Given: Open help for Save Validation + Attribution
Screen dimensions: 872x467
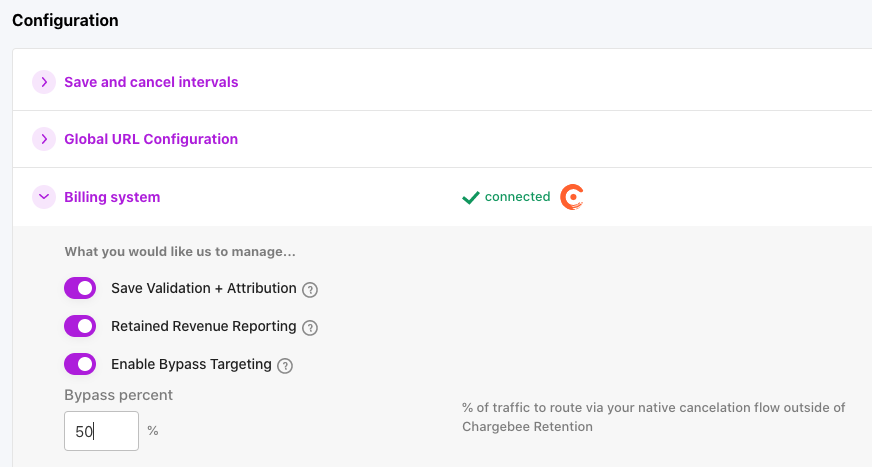Looking at the screenshot, I should [310, 290].
